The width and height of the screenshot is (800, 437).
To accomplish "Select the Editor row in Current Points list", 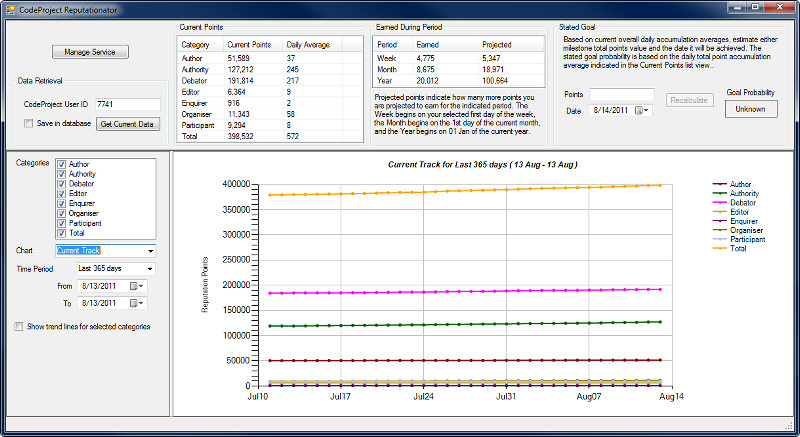I will (x=270, y=92).
